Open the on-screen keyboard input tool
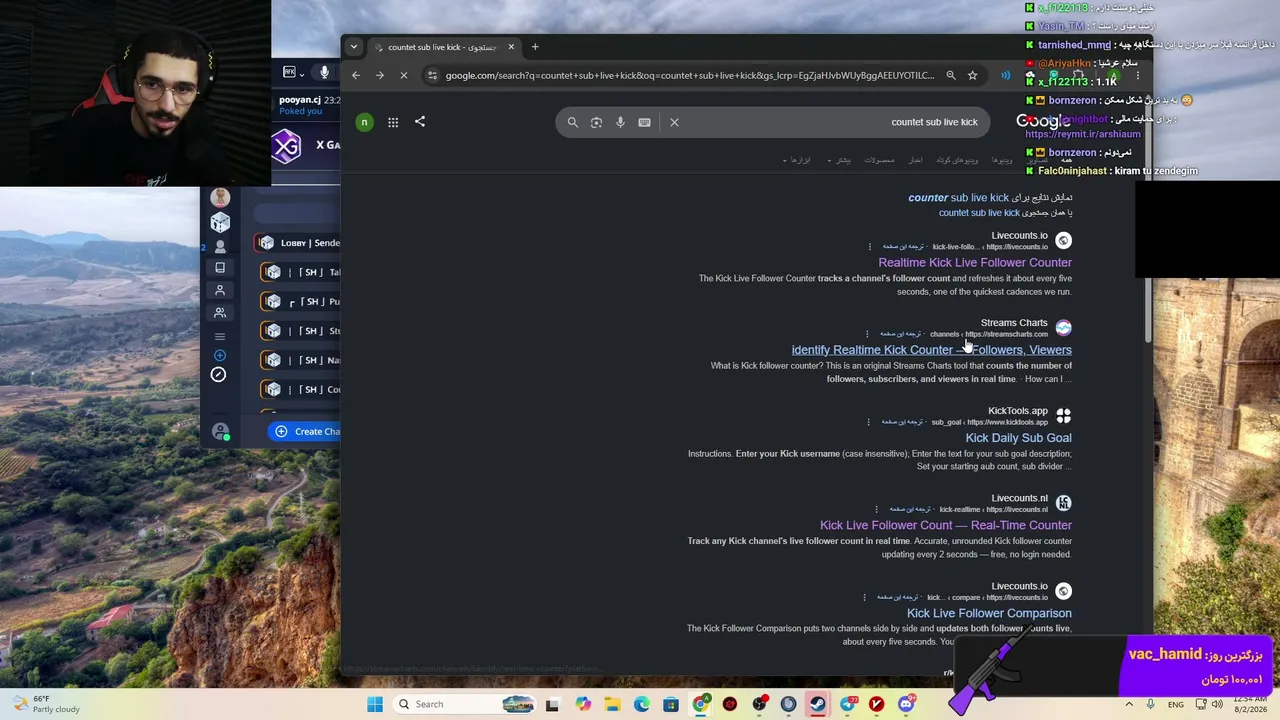 644,122
